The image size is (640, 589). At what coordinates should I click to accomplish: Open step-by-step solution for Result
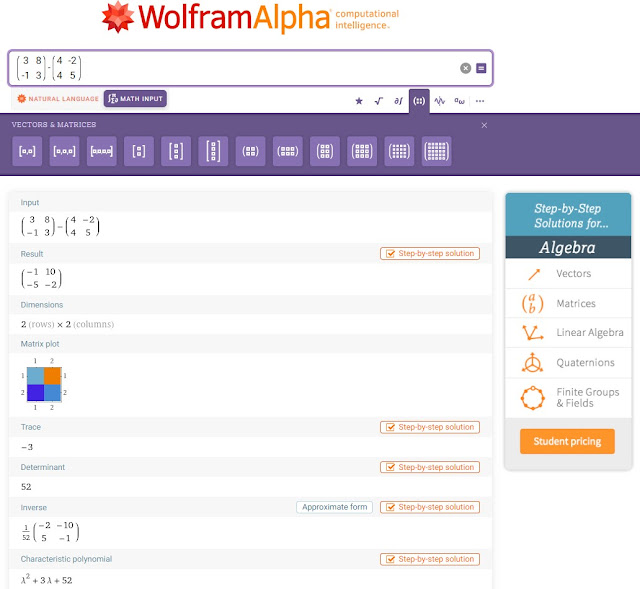(430, 253)
